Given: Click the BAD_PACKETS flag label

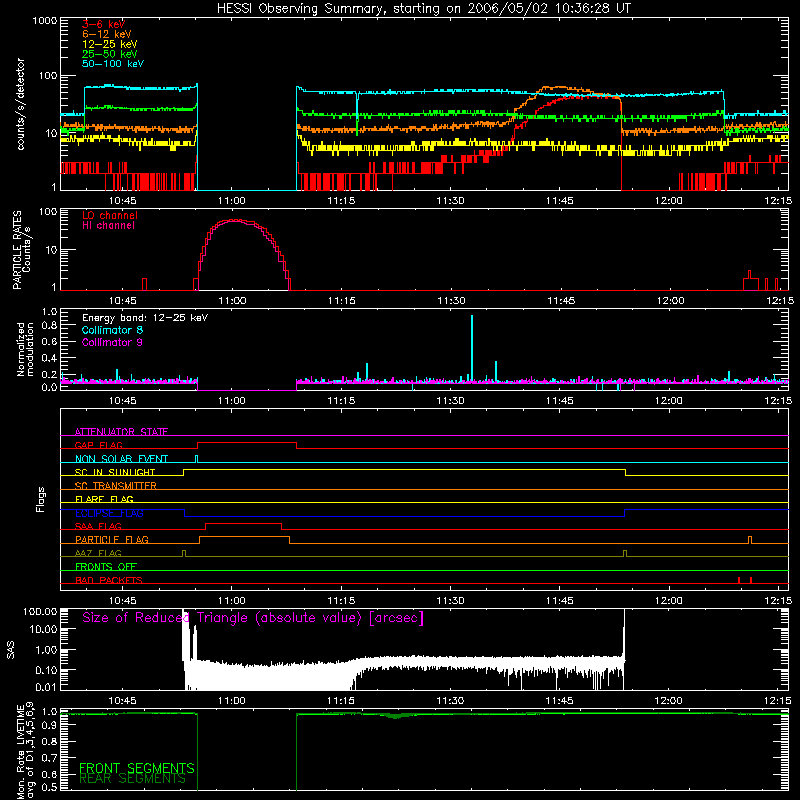Looking at the screenshot, I should point(109,581).
